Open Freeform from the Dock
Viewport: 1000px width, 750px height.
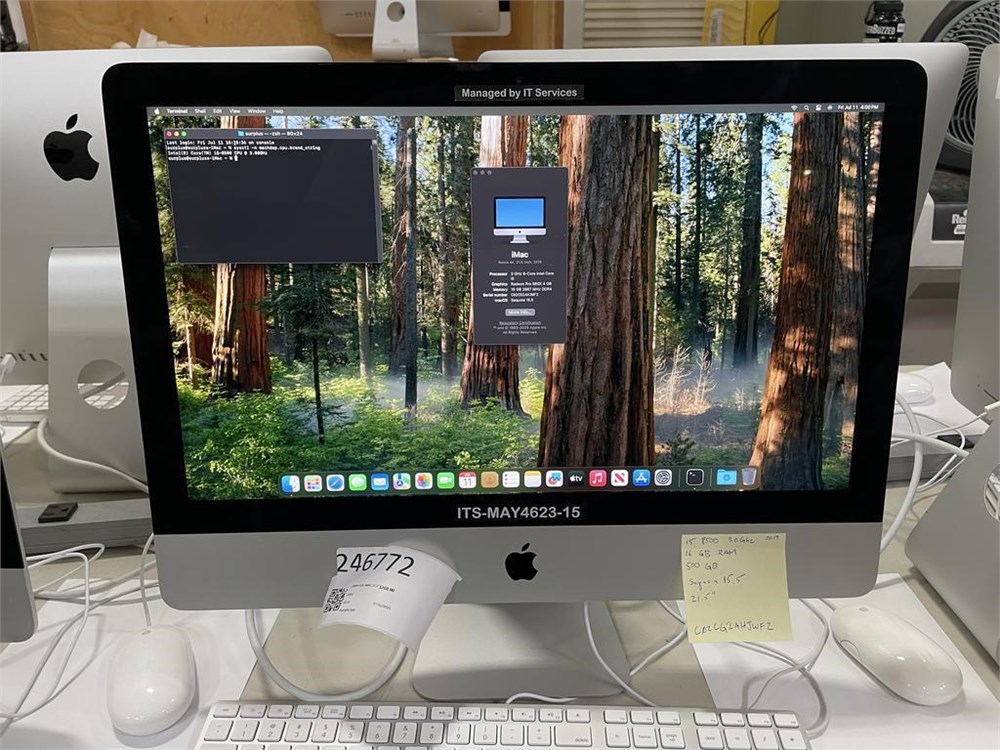(x=554, y=478)
